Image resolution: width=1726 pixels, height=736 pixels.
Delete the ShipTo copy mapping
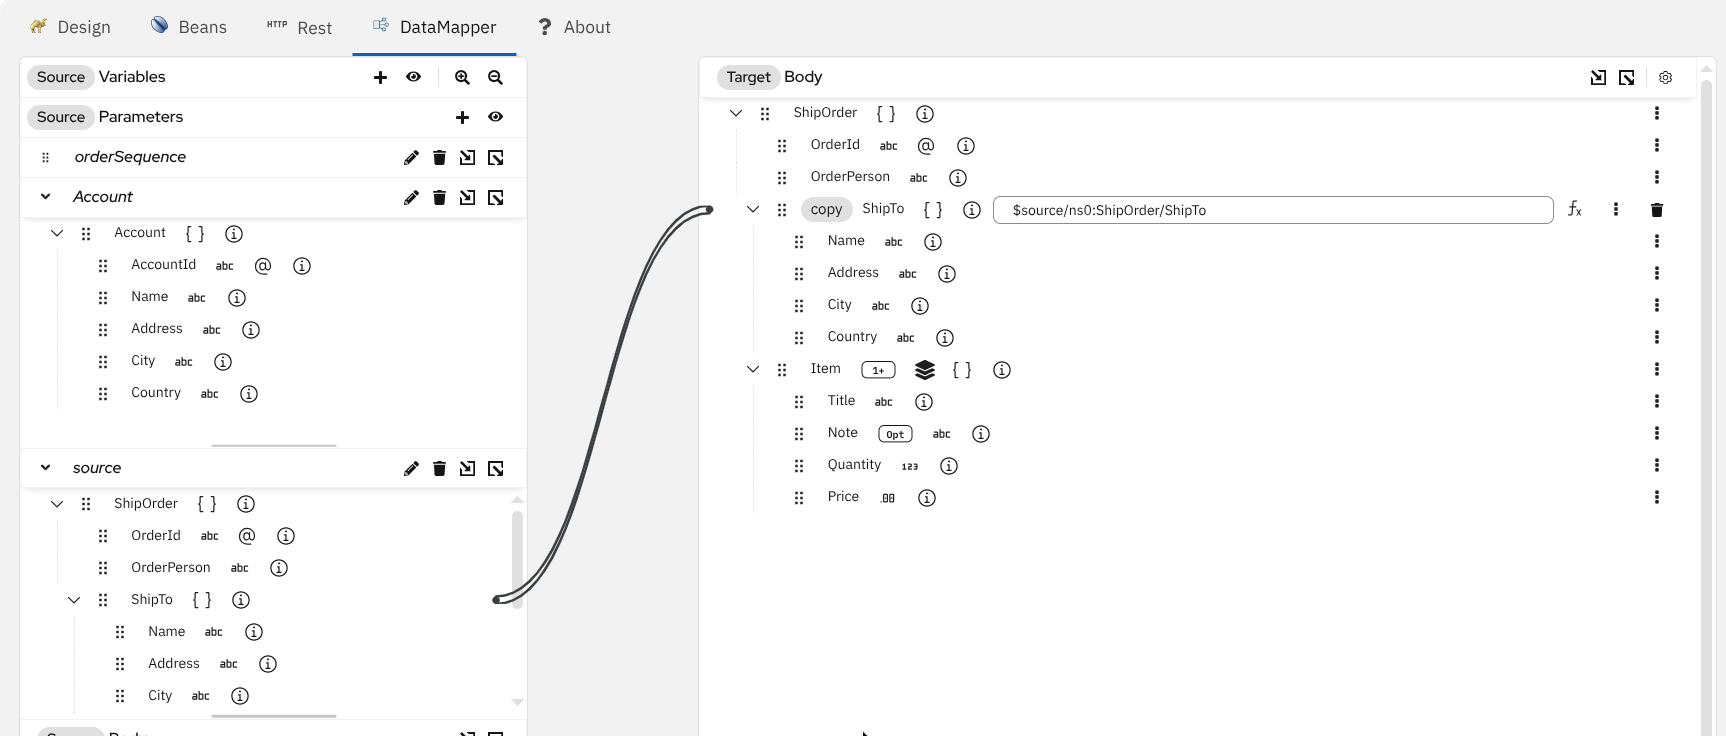1657,209
